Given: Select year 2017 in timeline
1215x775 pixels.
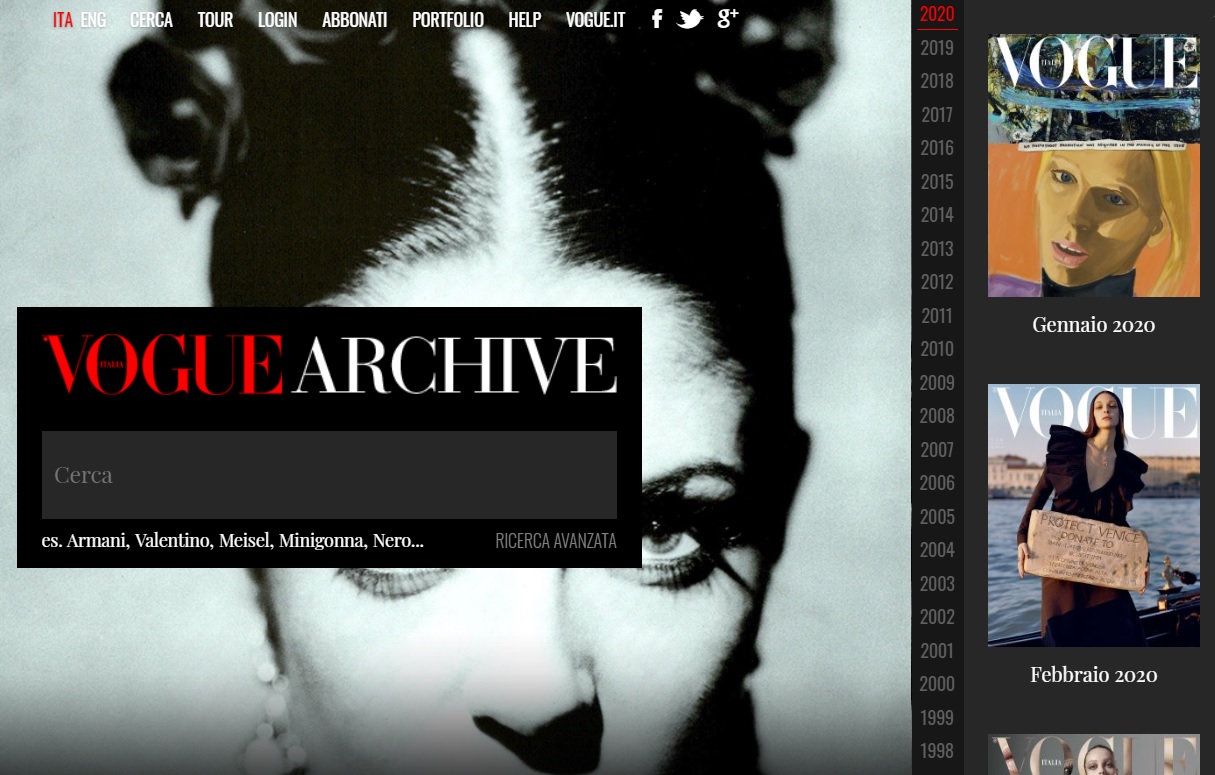Looking at the screenshot, I should pos(937,115).
